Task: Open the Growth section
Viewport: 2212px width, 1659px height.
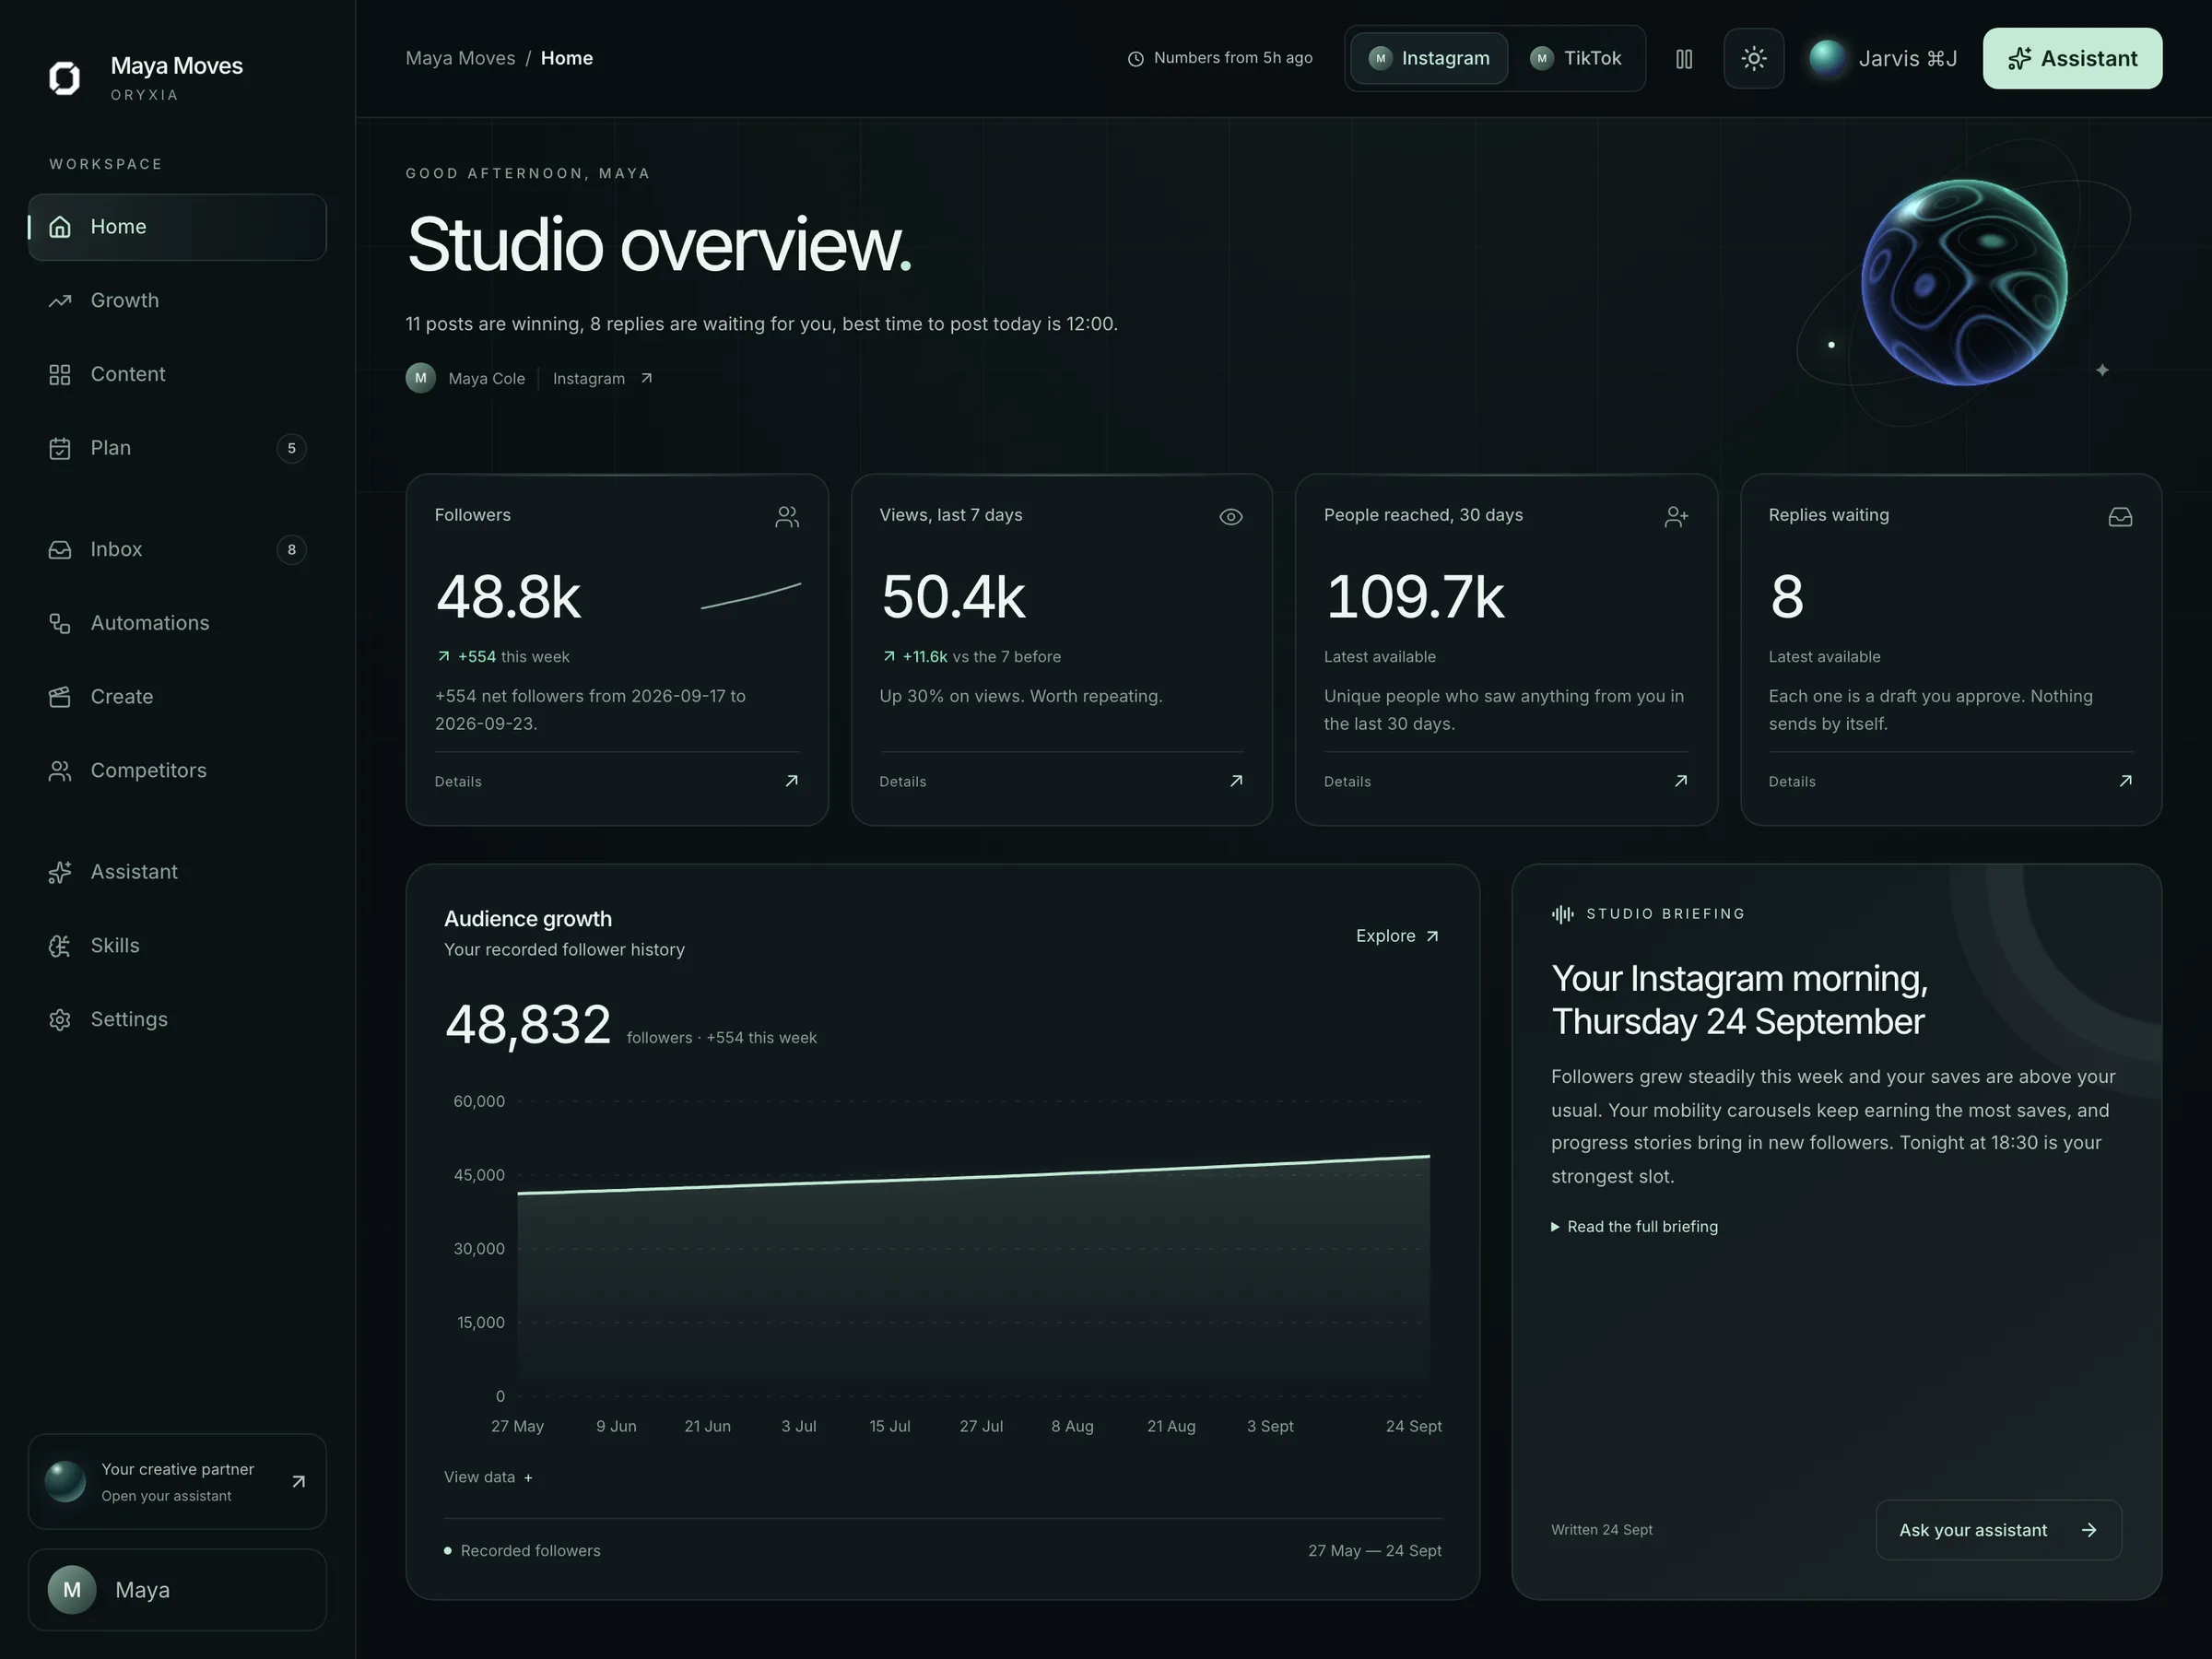Action: [x=177, y=301]
